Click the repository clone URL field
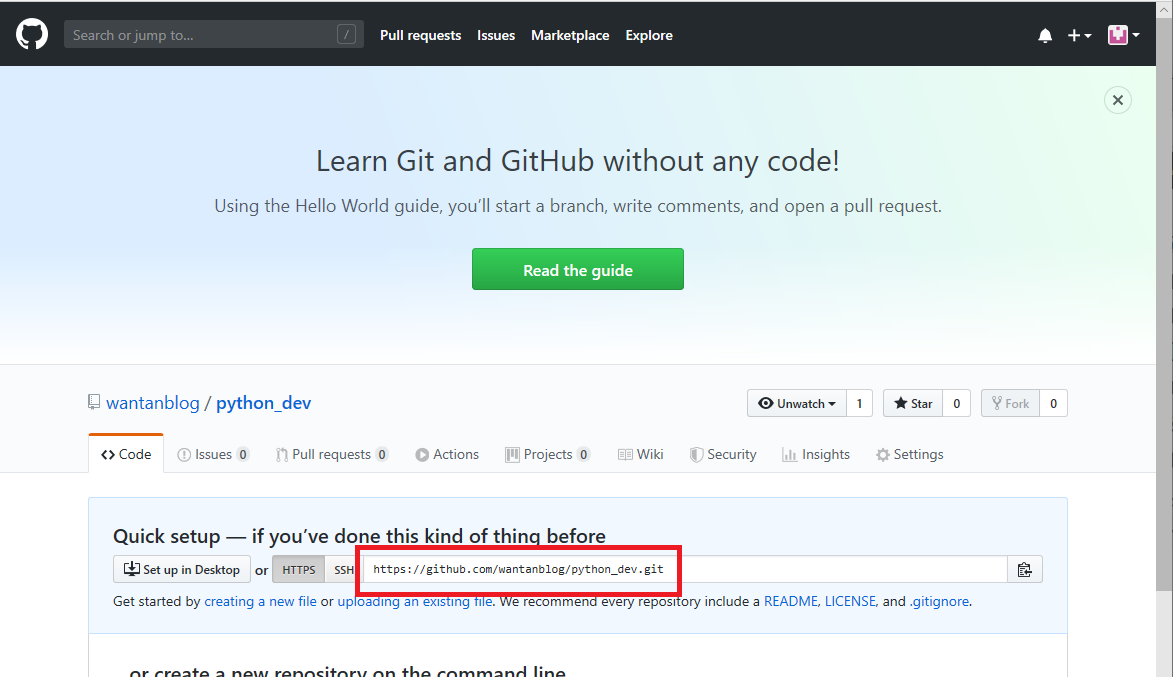1173x677 pixels. pos(684,569)
